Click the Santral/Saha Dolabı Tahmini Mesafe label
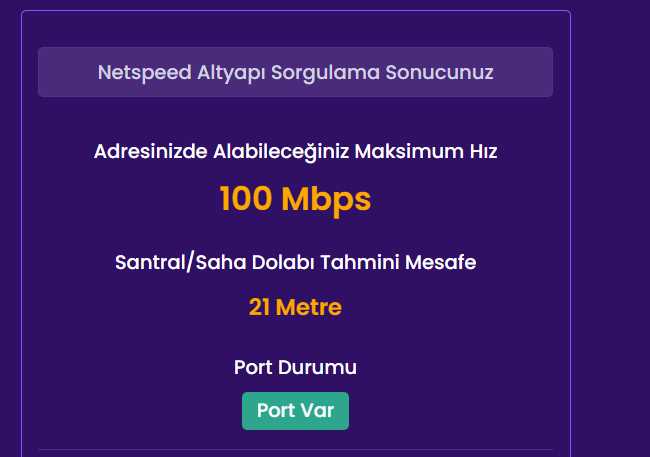 [295, 263]
